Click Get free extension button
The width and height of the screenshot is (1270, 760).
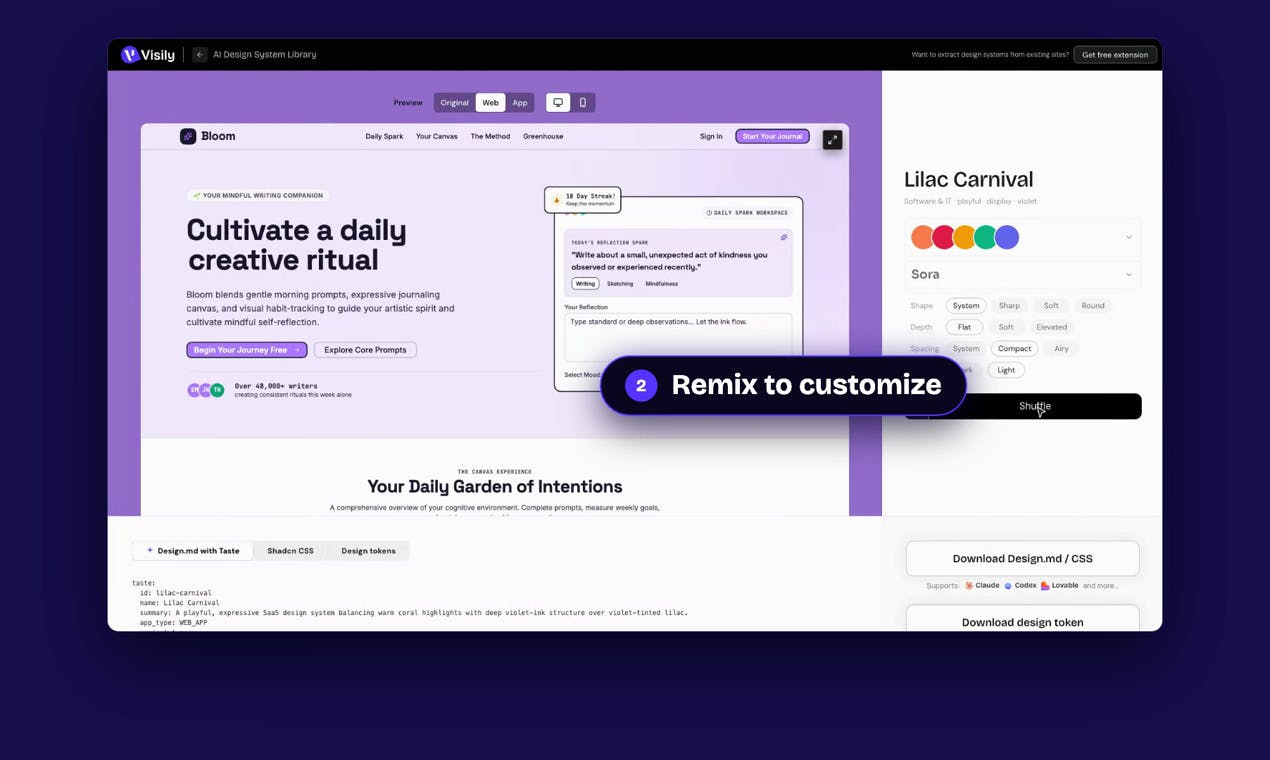tap(1115, 55)
